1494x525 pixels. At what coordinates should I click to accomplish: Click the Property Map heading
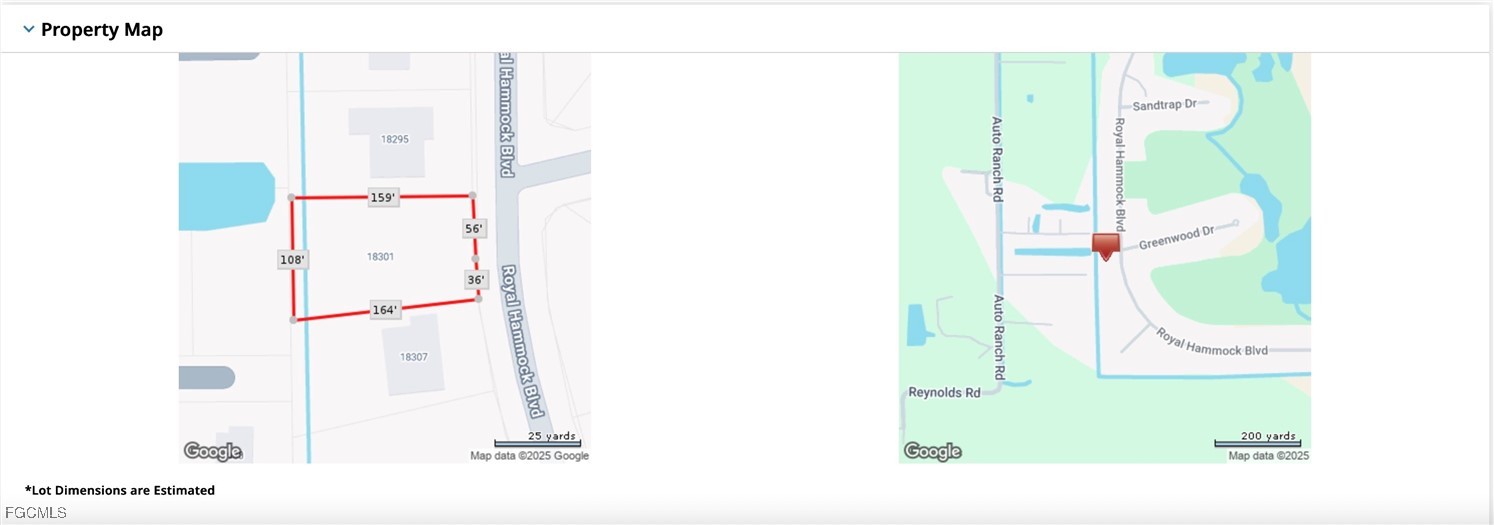click(x=102, y=30)
